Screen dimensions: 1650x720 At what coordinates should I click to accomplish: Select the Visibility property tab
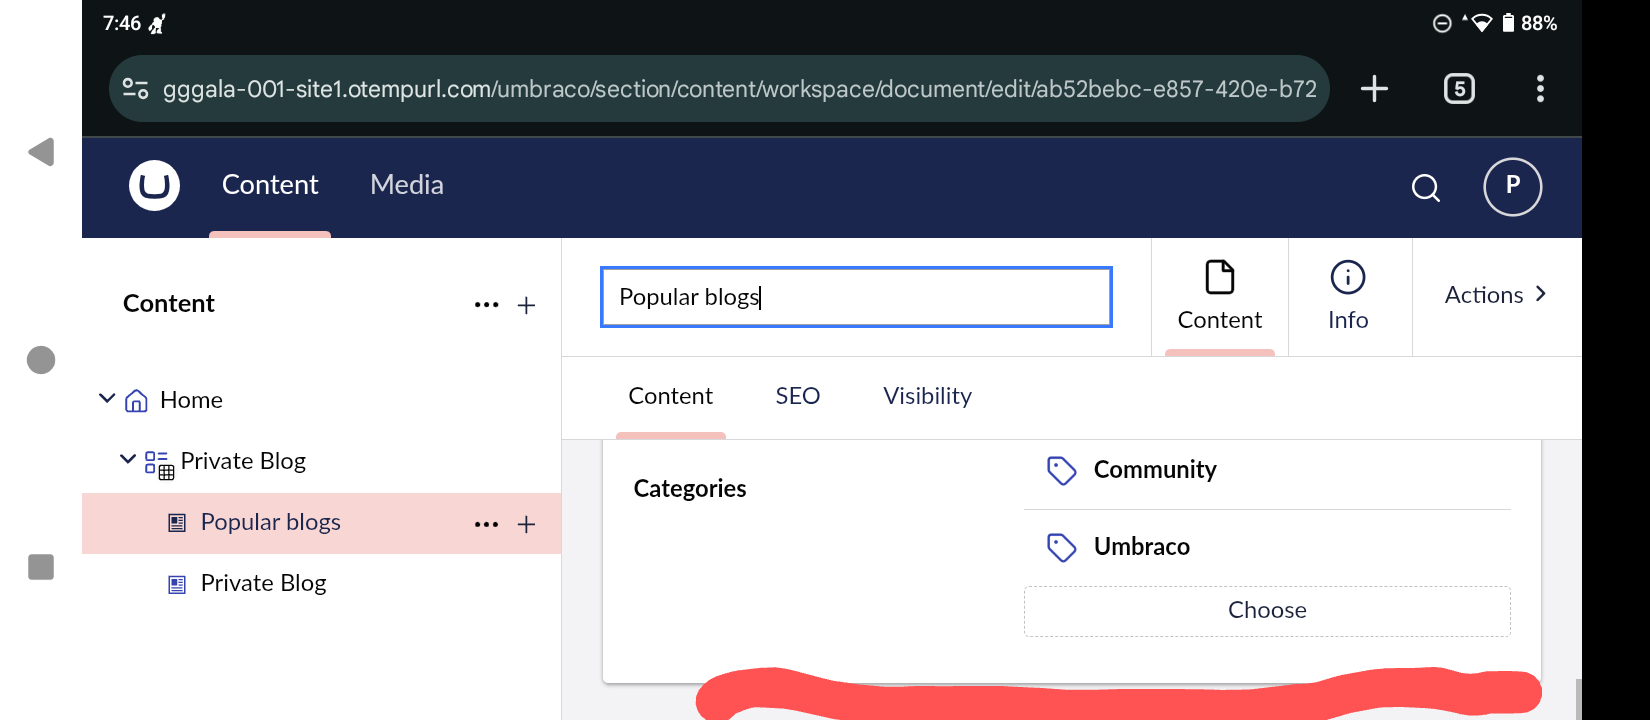928,397
